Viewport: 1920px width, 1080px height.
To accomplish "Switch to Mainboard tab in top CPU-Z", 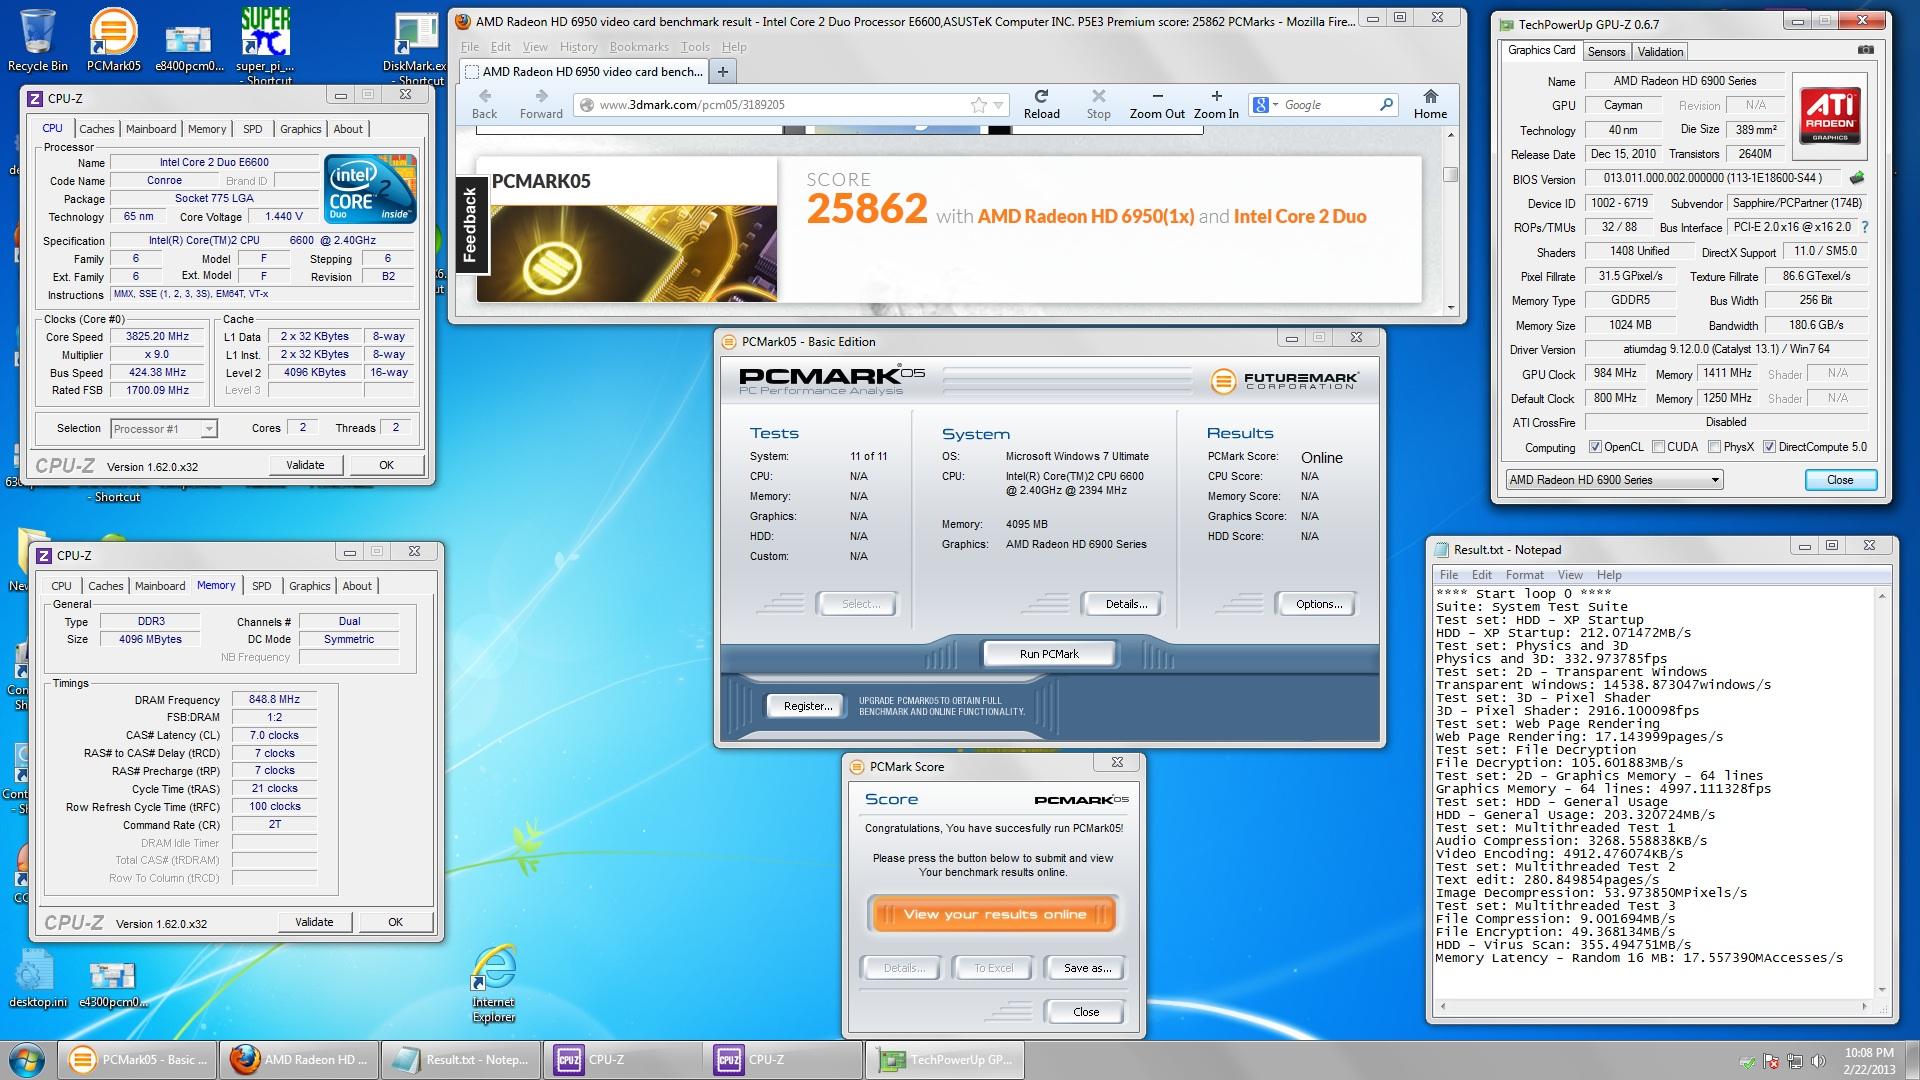I will (151, 129).
